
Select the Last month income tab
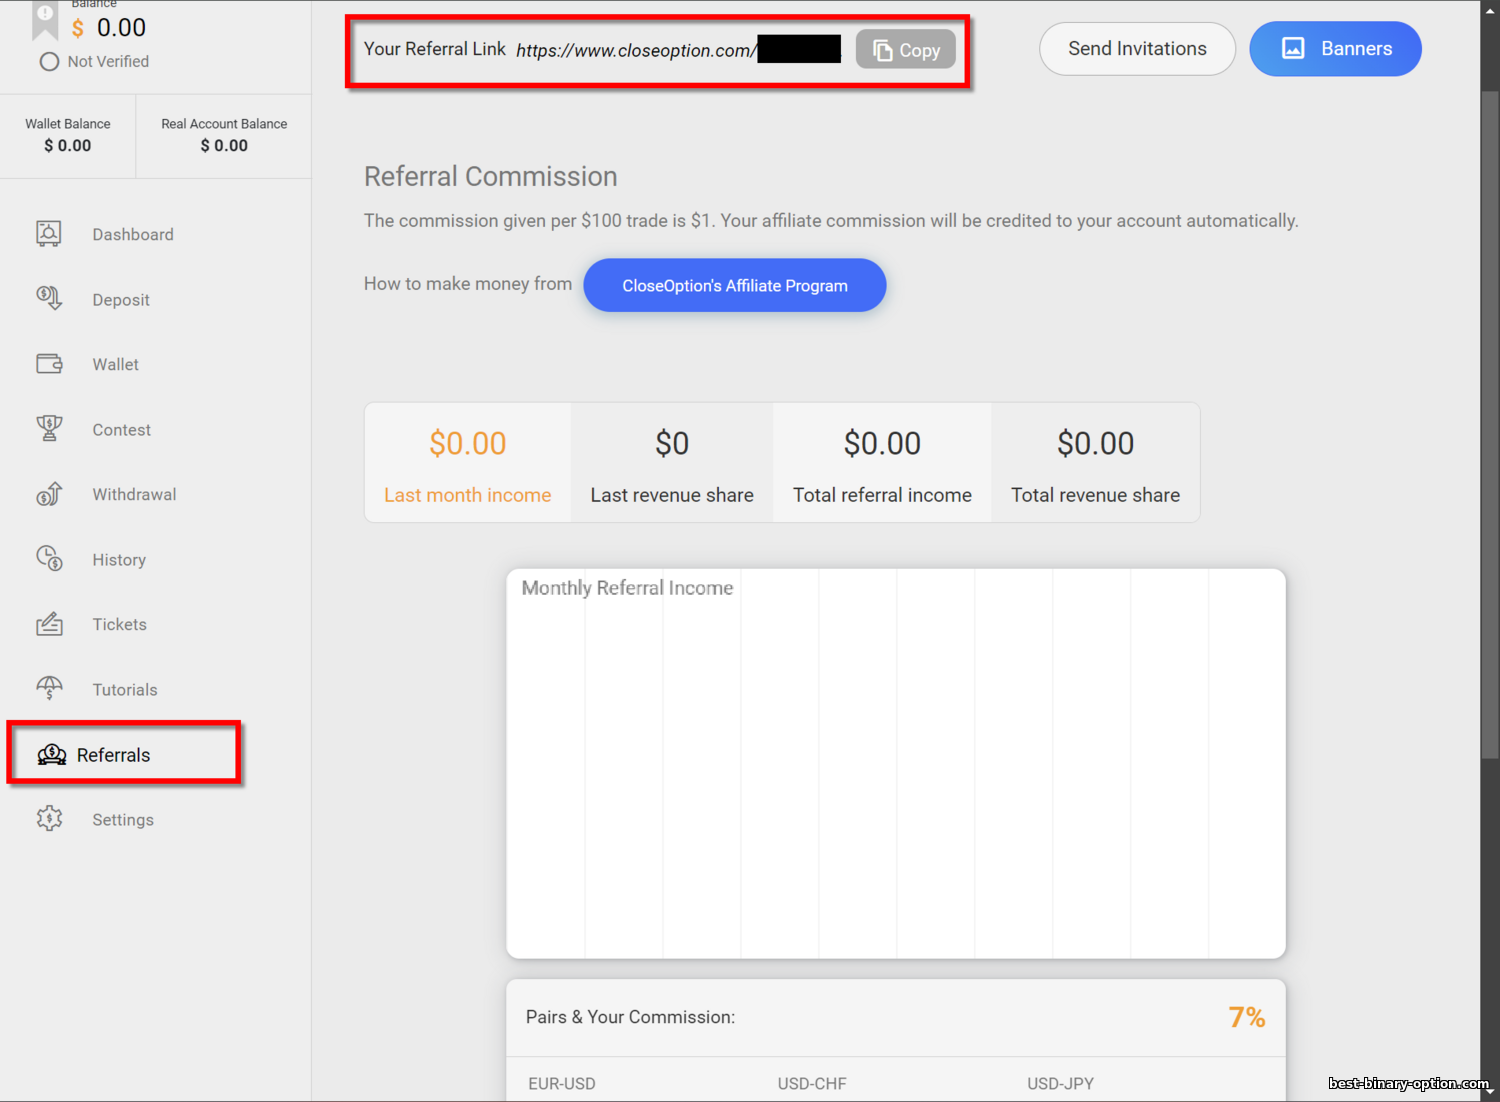468,463
